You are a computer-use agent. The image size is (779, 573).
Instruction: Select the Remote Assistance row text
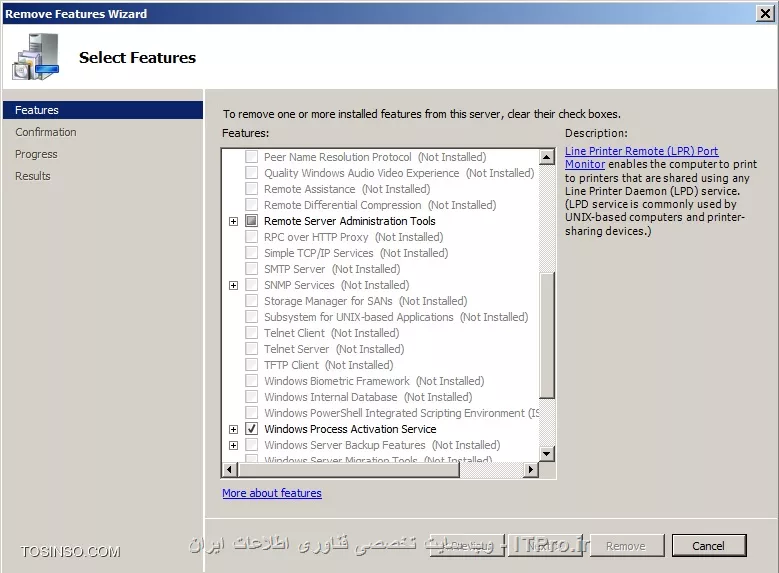click(347, 189)
